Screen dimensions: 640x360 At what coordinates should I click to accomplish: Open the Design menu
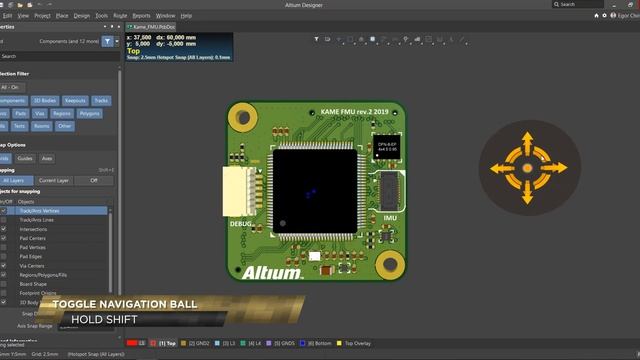[x=82, y=16]
